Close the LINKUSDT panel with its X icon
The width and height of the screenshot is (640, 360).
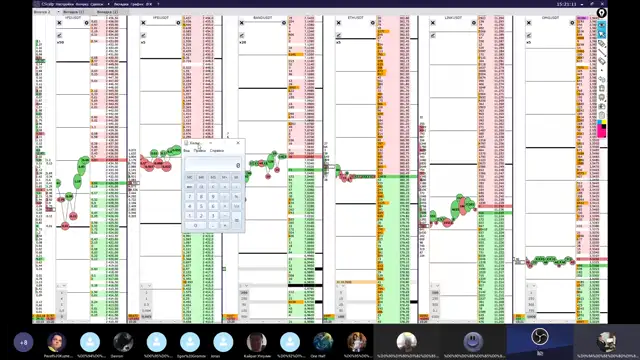click(x=433, y=23)
